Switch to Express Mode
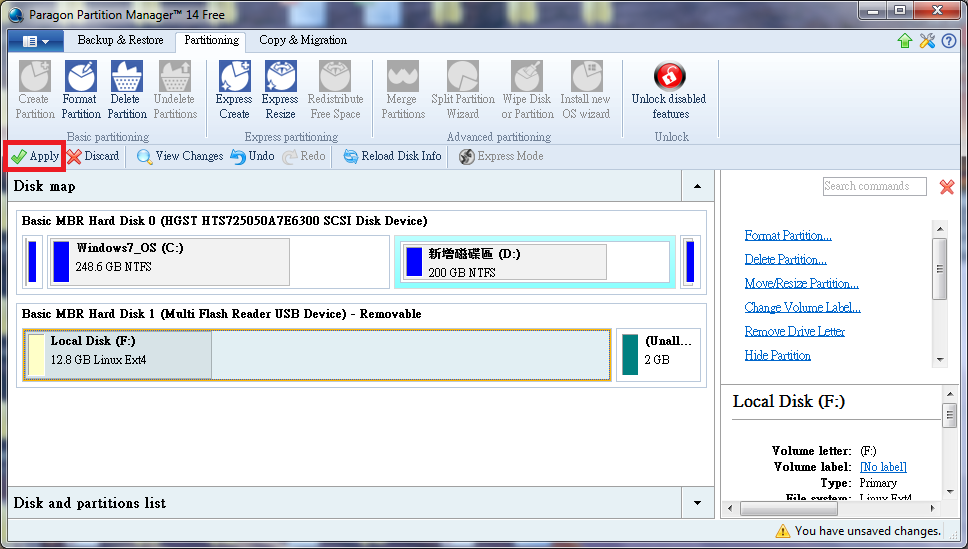The width and height of the screenshot is (968, 549). coord(501,156)
